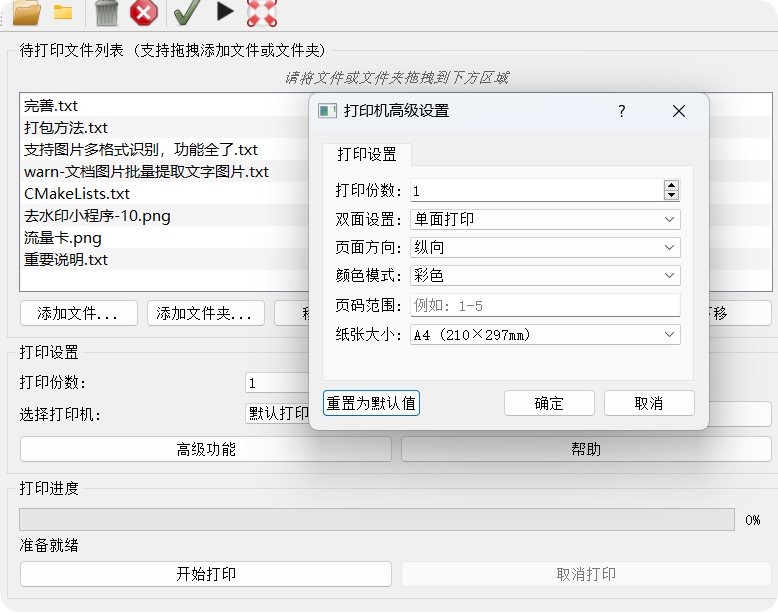Select 去水印小程序-10.png in file list
778x612 pixels.
[166, 216]
